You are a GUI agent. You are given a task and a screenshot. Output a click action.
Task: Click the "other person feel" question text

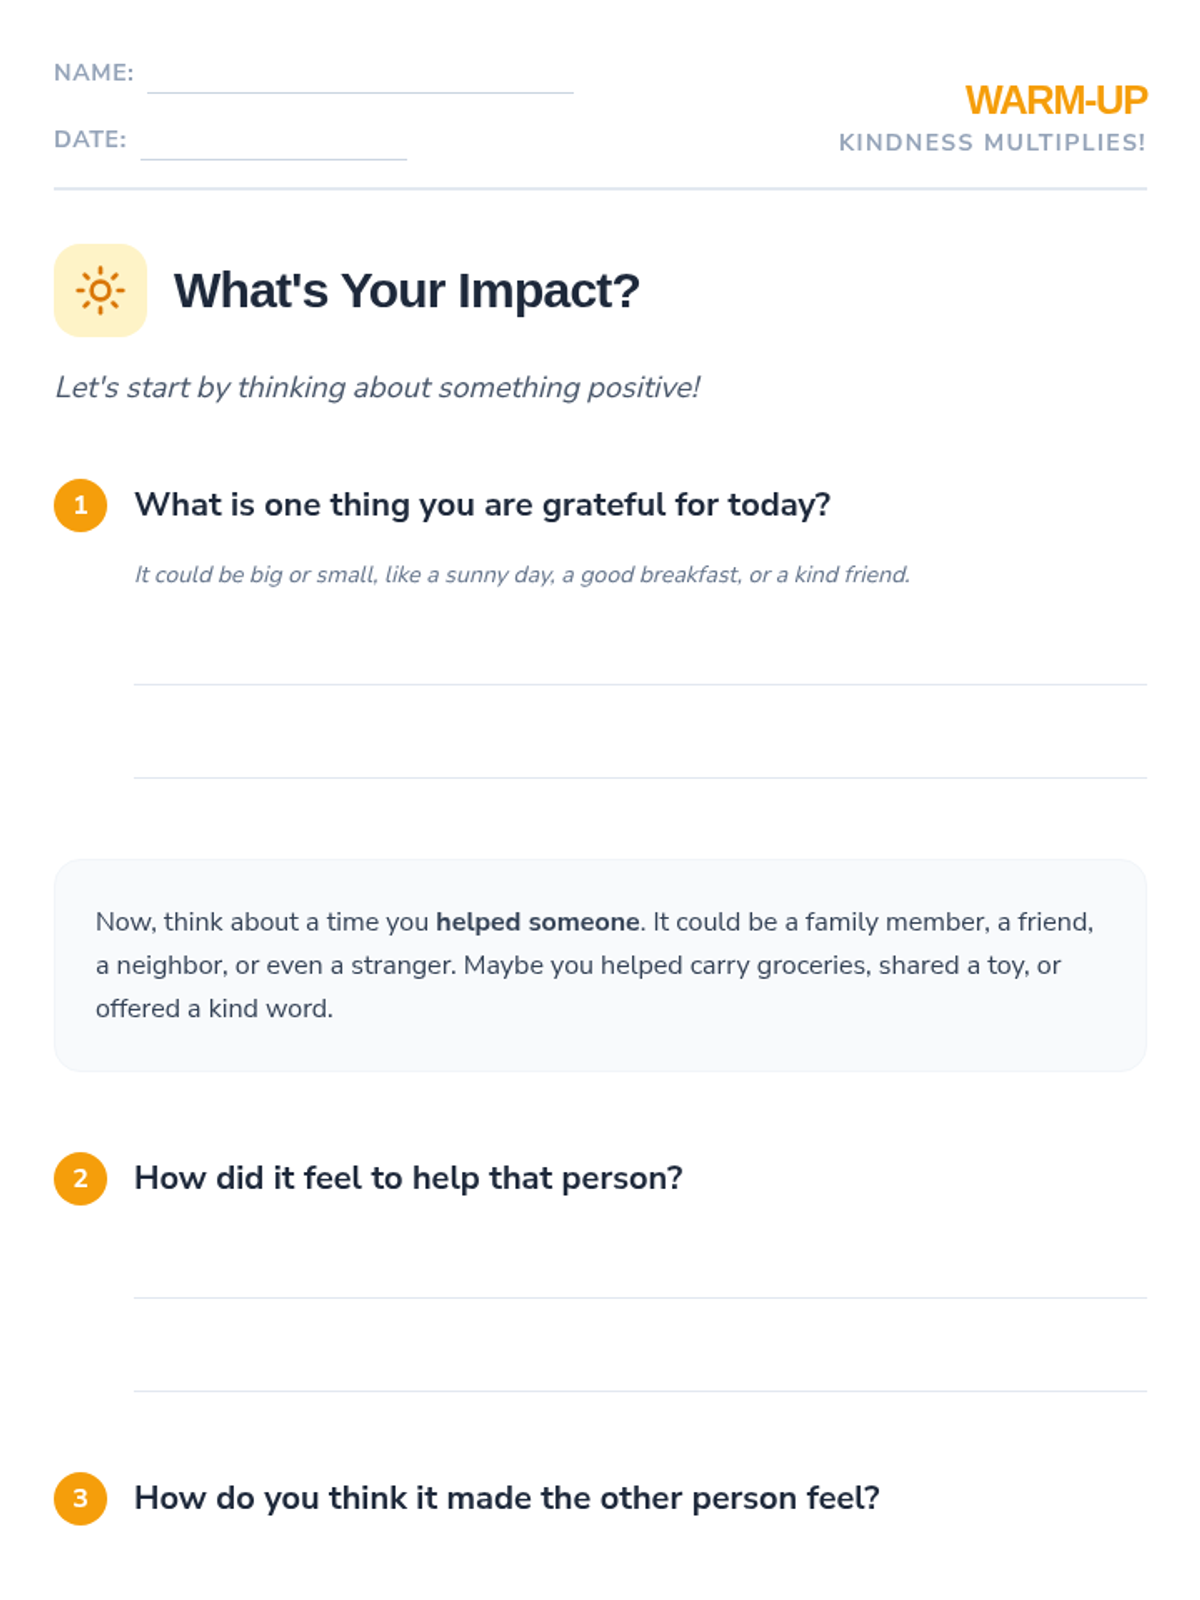click(507, 1498)
